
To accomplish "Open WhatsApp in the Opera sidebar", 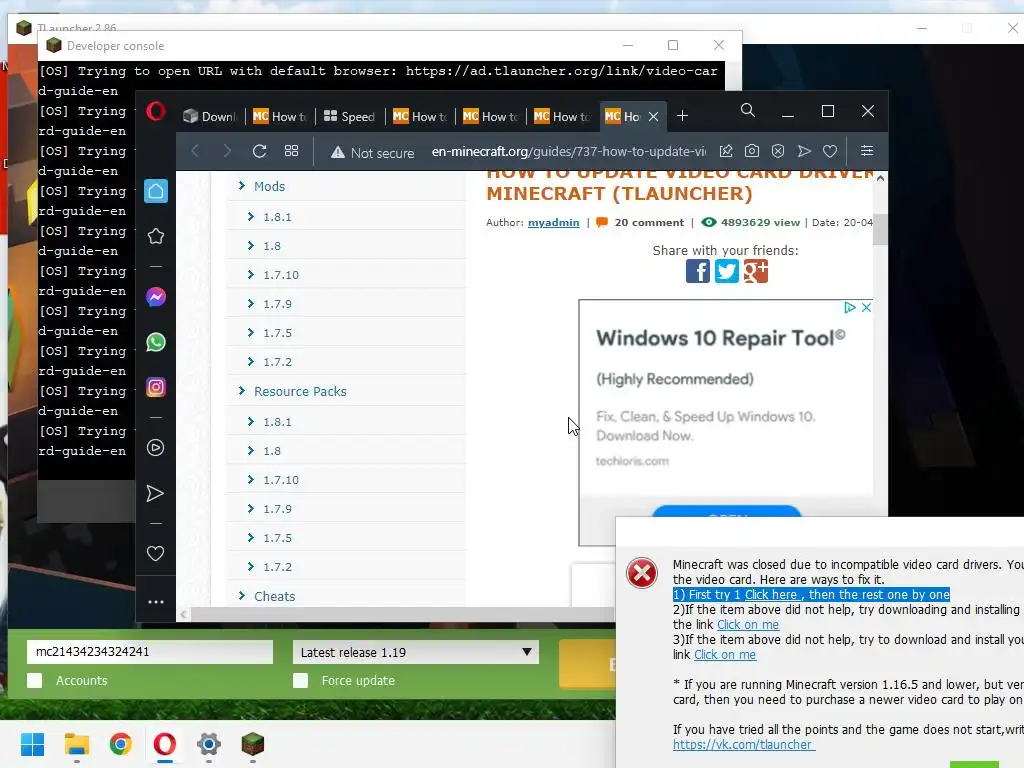I will 156,342.
